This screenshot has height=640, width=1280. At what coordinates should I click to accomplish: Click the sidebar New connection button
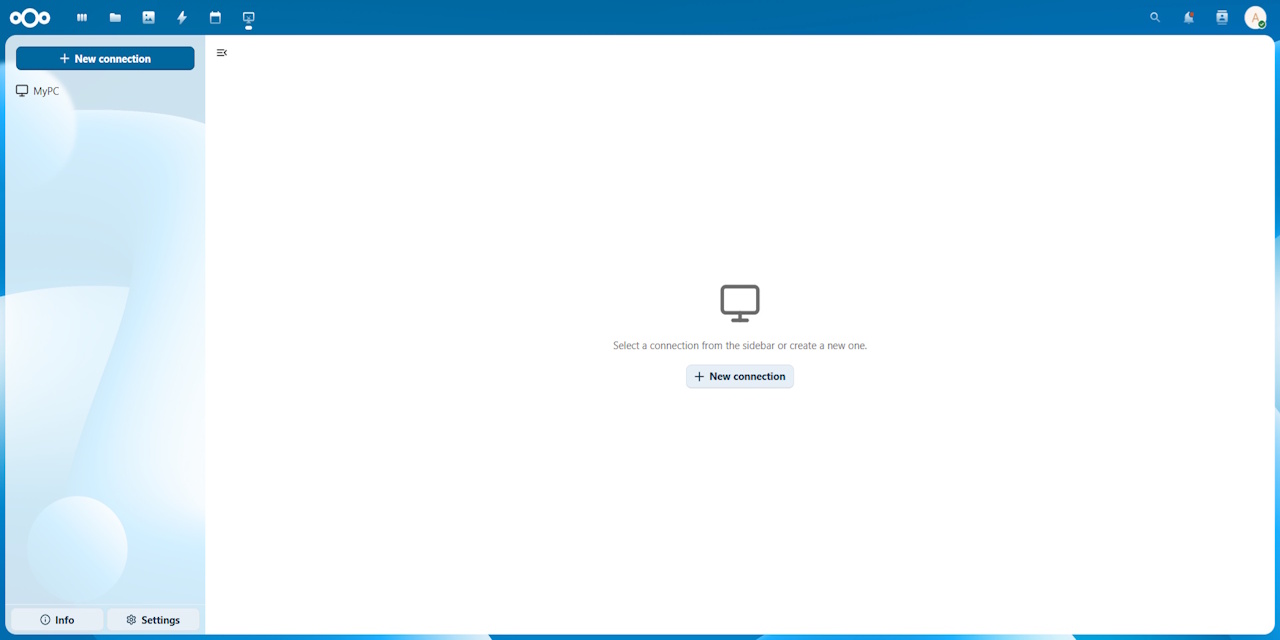[x=105, y=59]
